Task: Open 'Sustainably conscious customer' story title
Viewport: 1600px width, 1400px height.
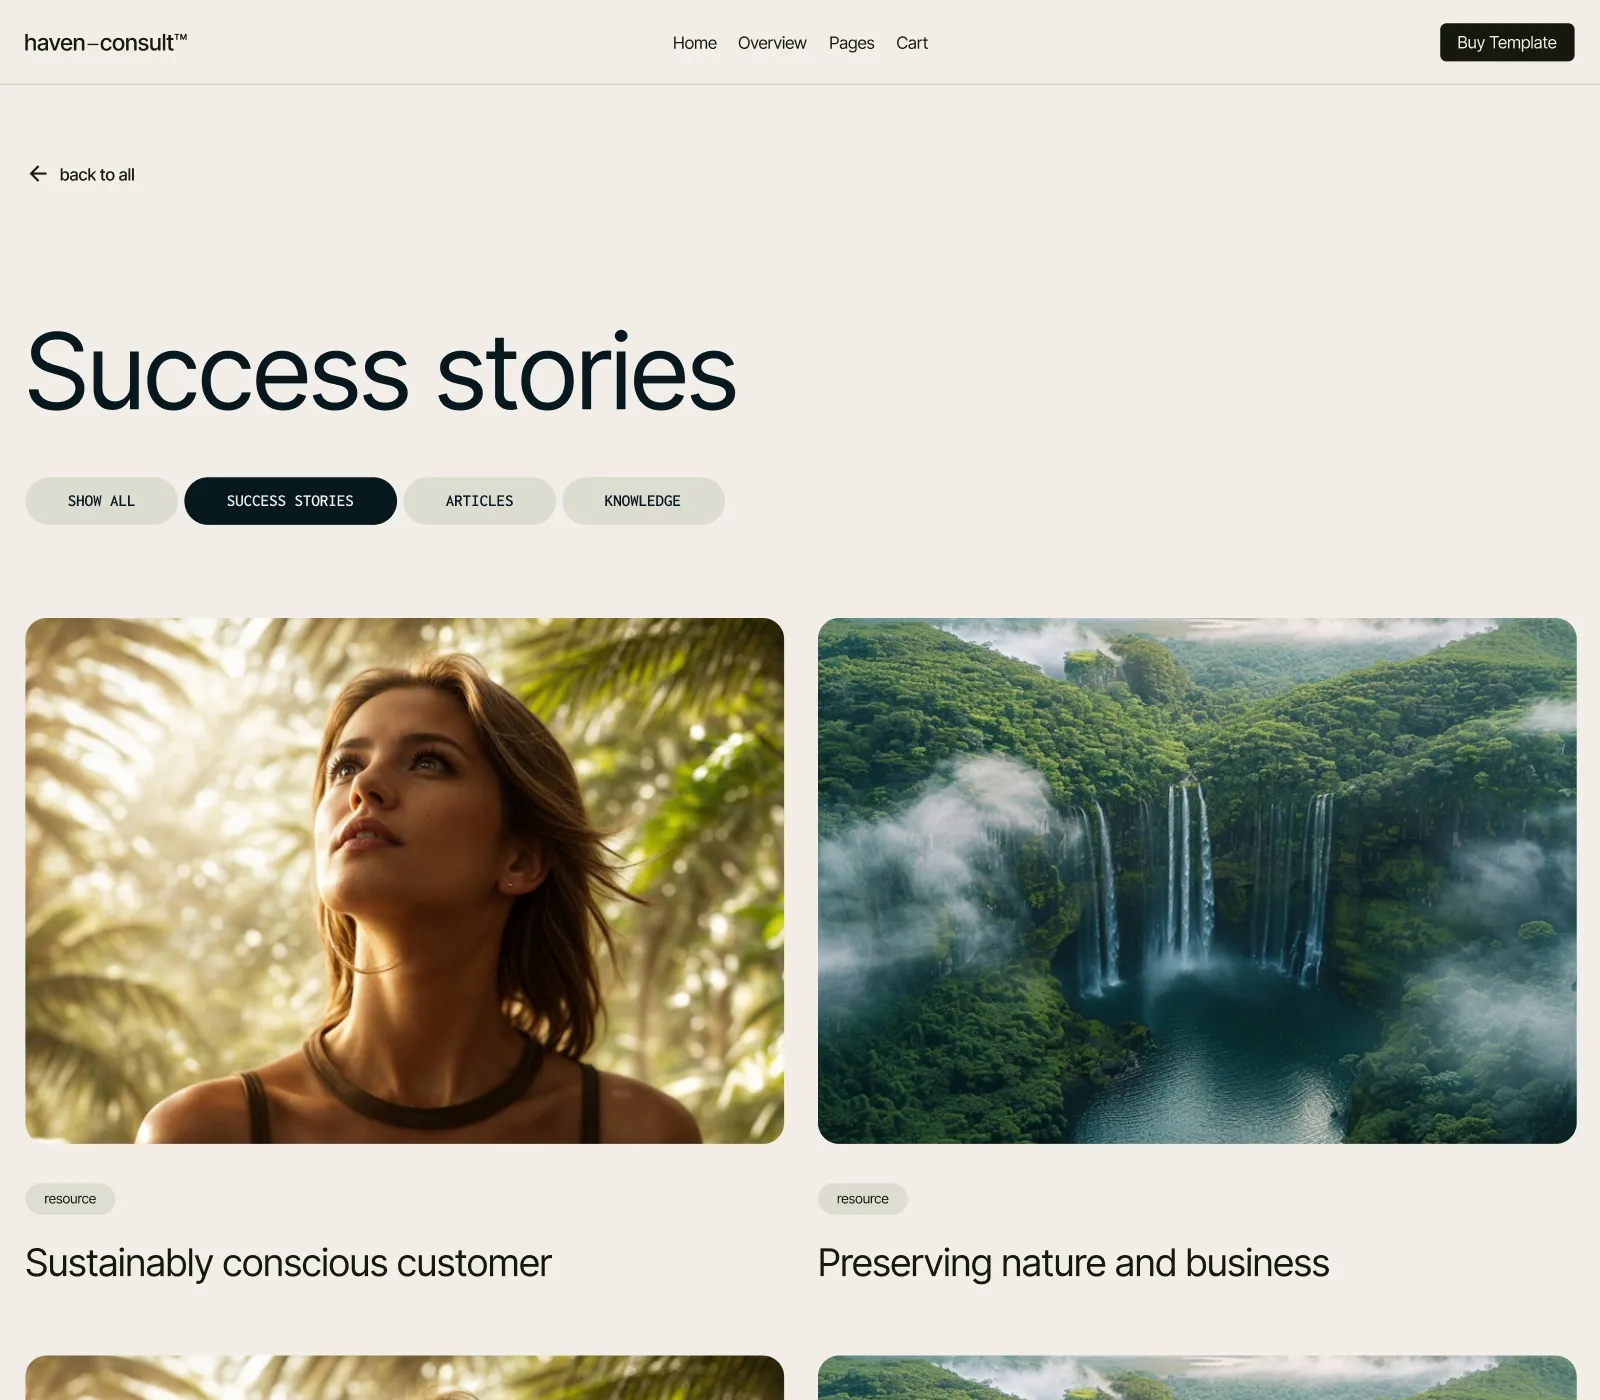Action: pos(288,1263)
